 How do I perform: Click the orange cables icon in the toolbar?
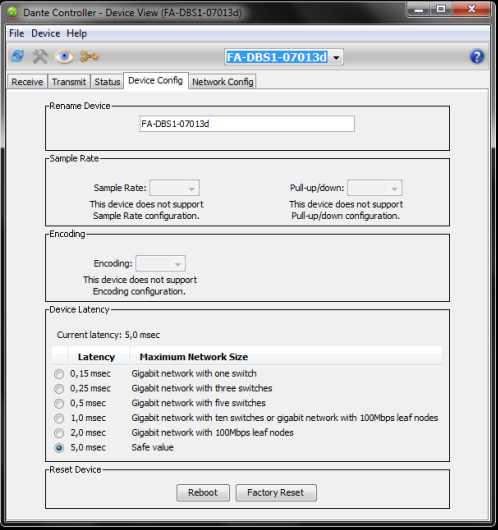(x=89, y=56)
